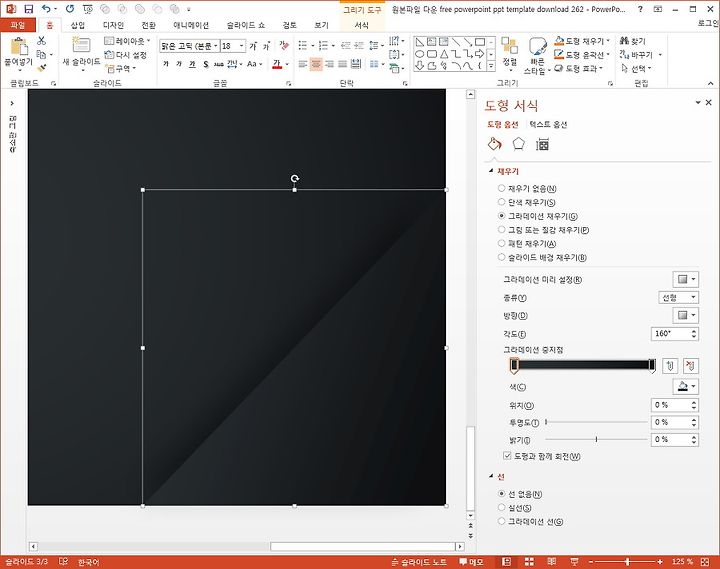Click the zoom slider in status bar

point(627,562)
